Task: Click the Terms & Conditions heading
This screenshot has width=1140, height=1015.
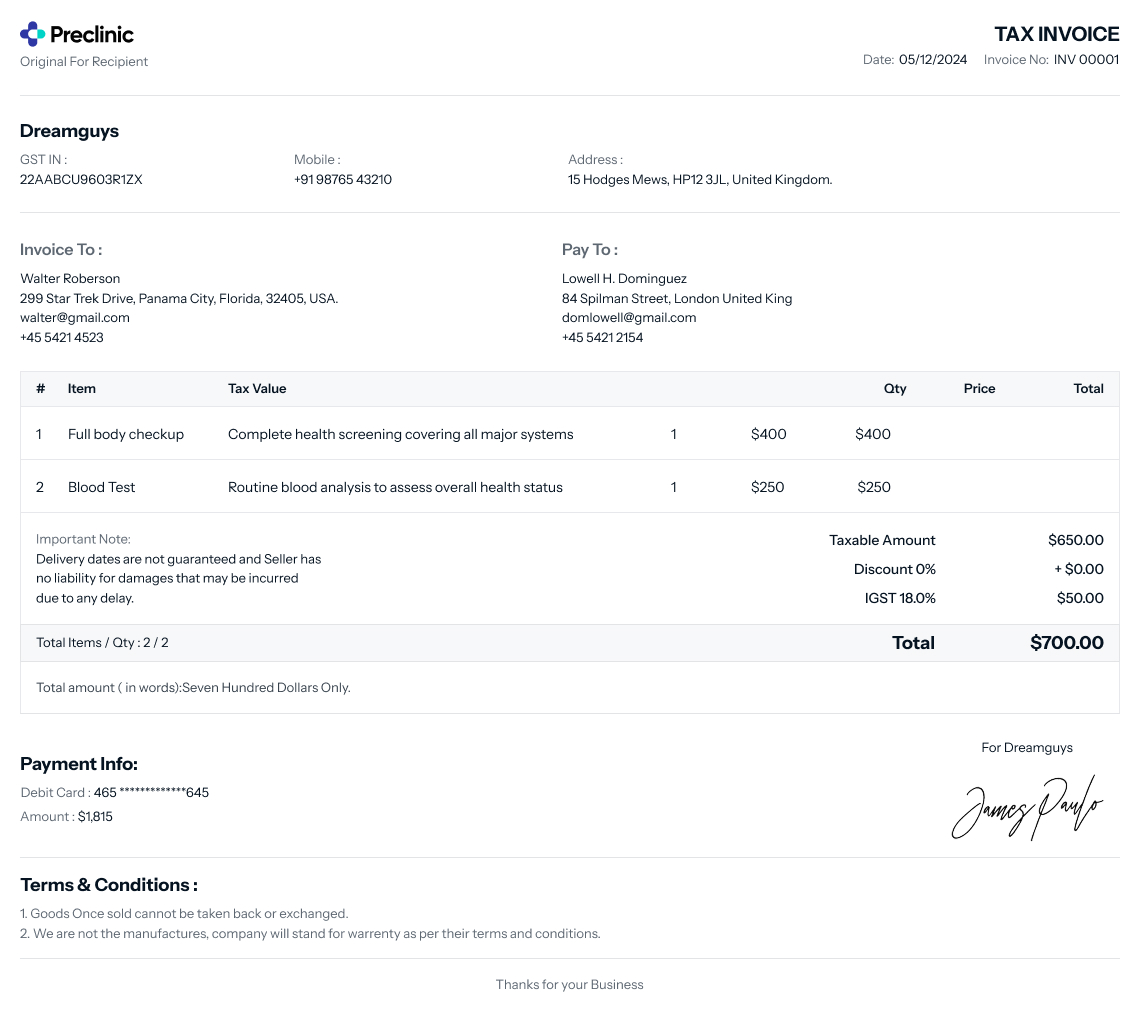Action: point(109,885)
